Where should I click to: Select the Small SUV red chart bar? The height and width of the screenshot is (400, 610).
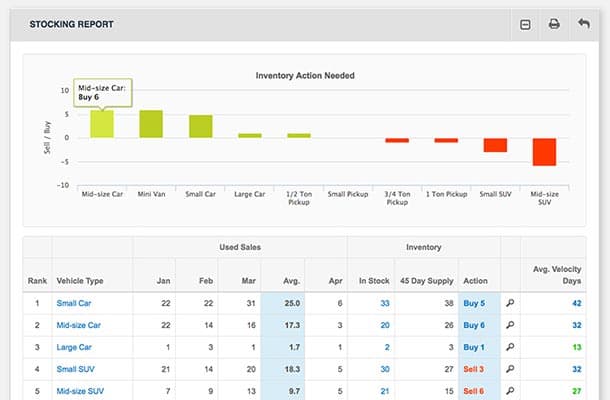click(495, 145)
